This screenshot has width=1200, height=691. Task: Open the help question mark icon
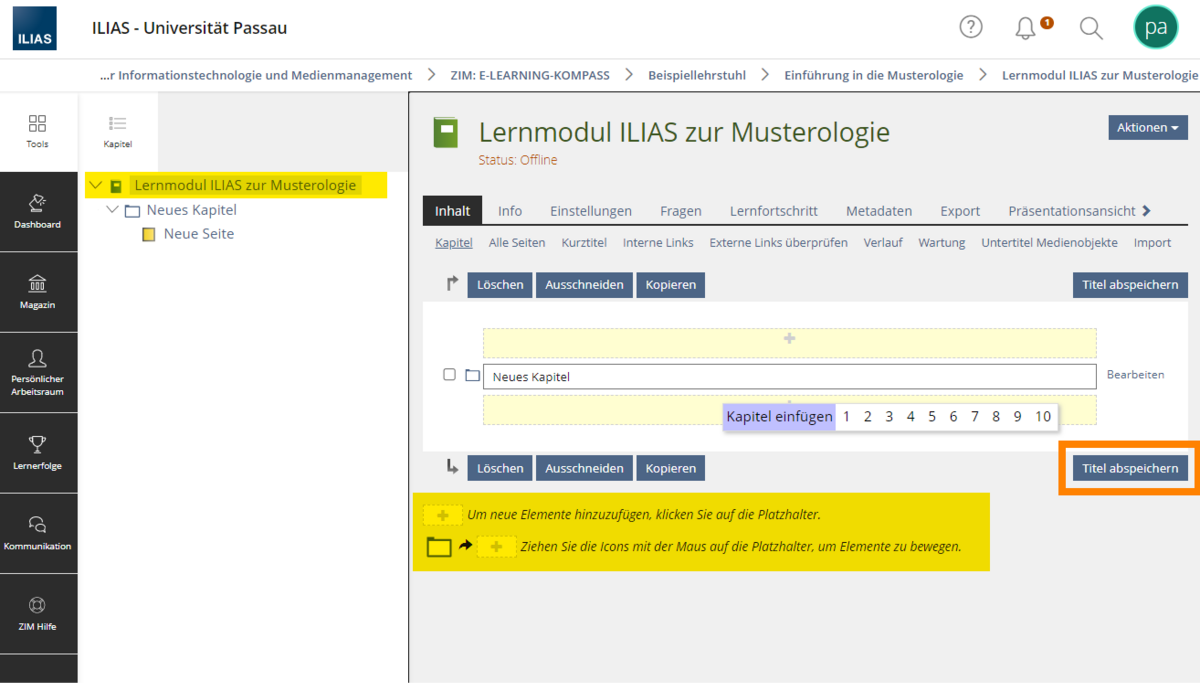(971, 27)
